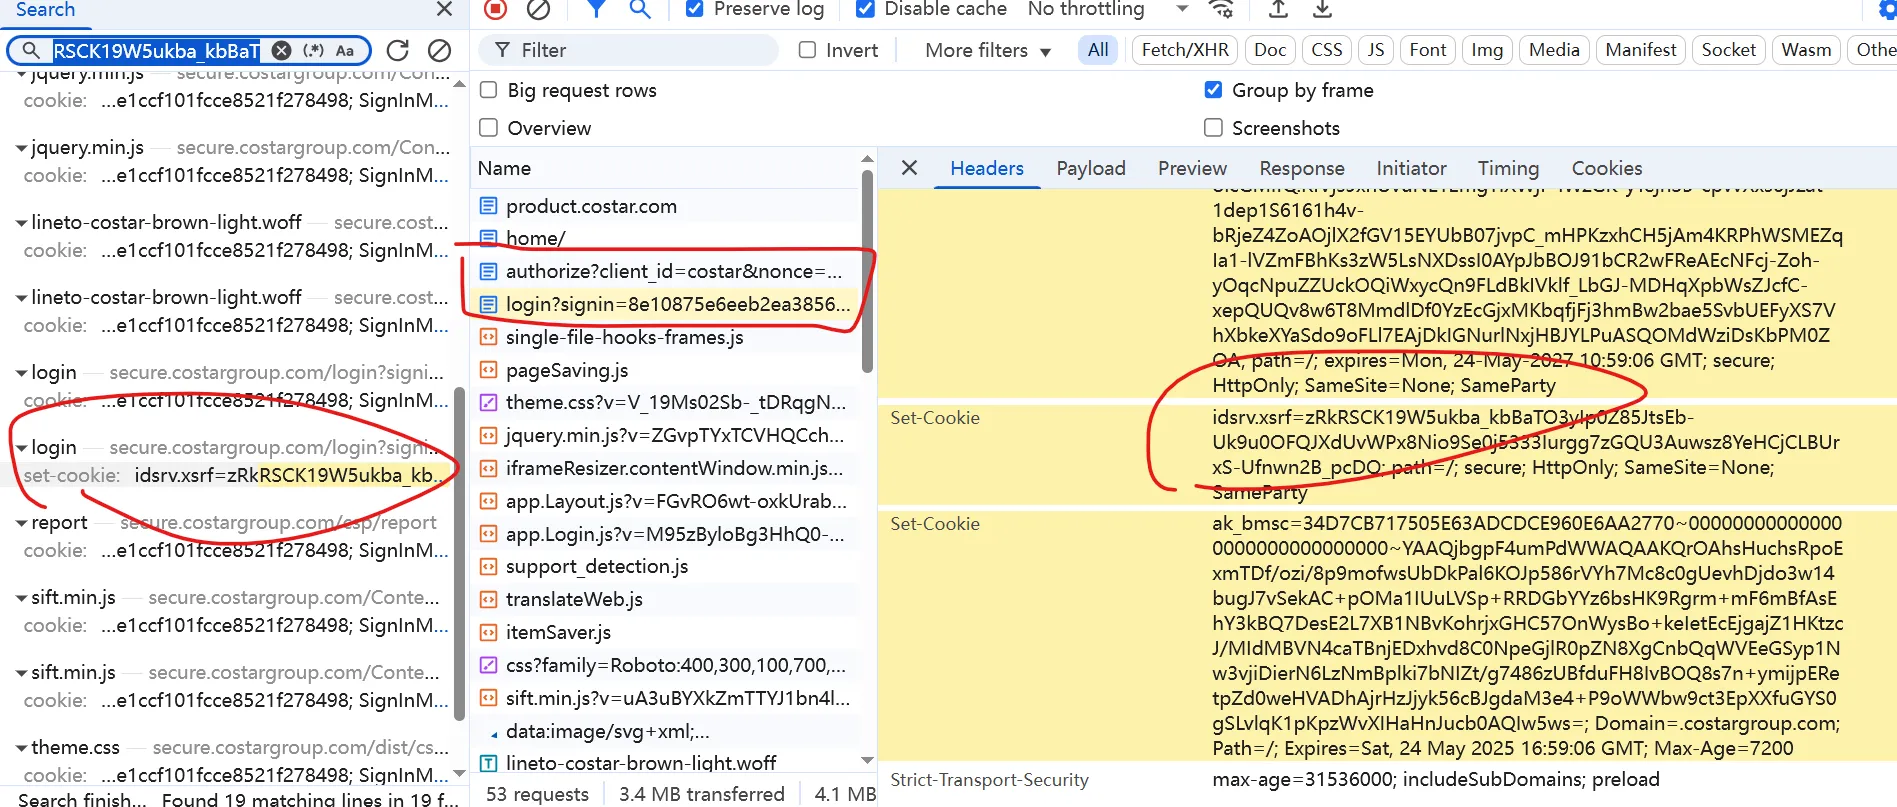
Task: Toggle match case Aa option
Action: click(x=345, y=50)
